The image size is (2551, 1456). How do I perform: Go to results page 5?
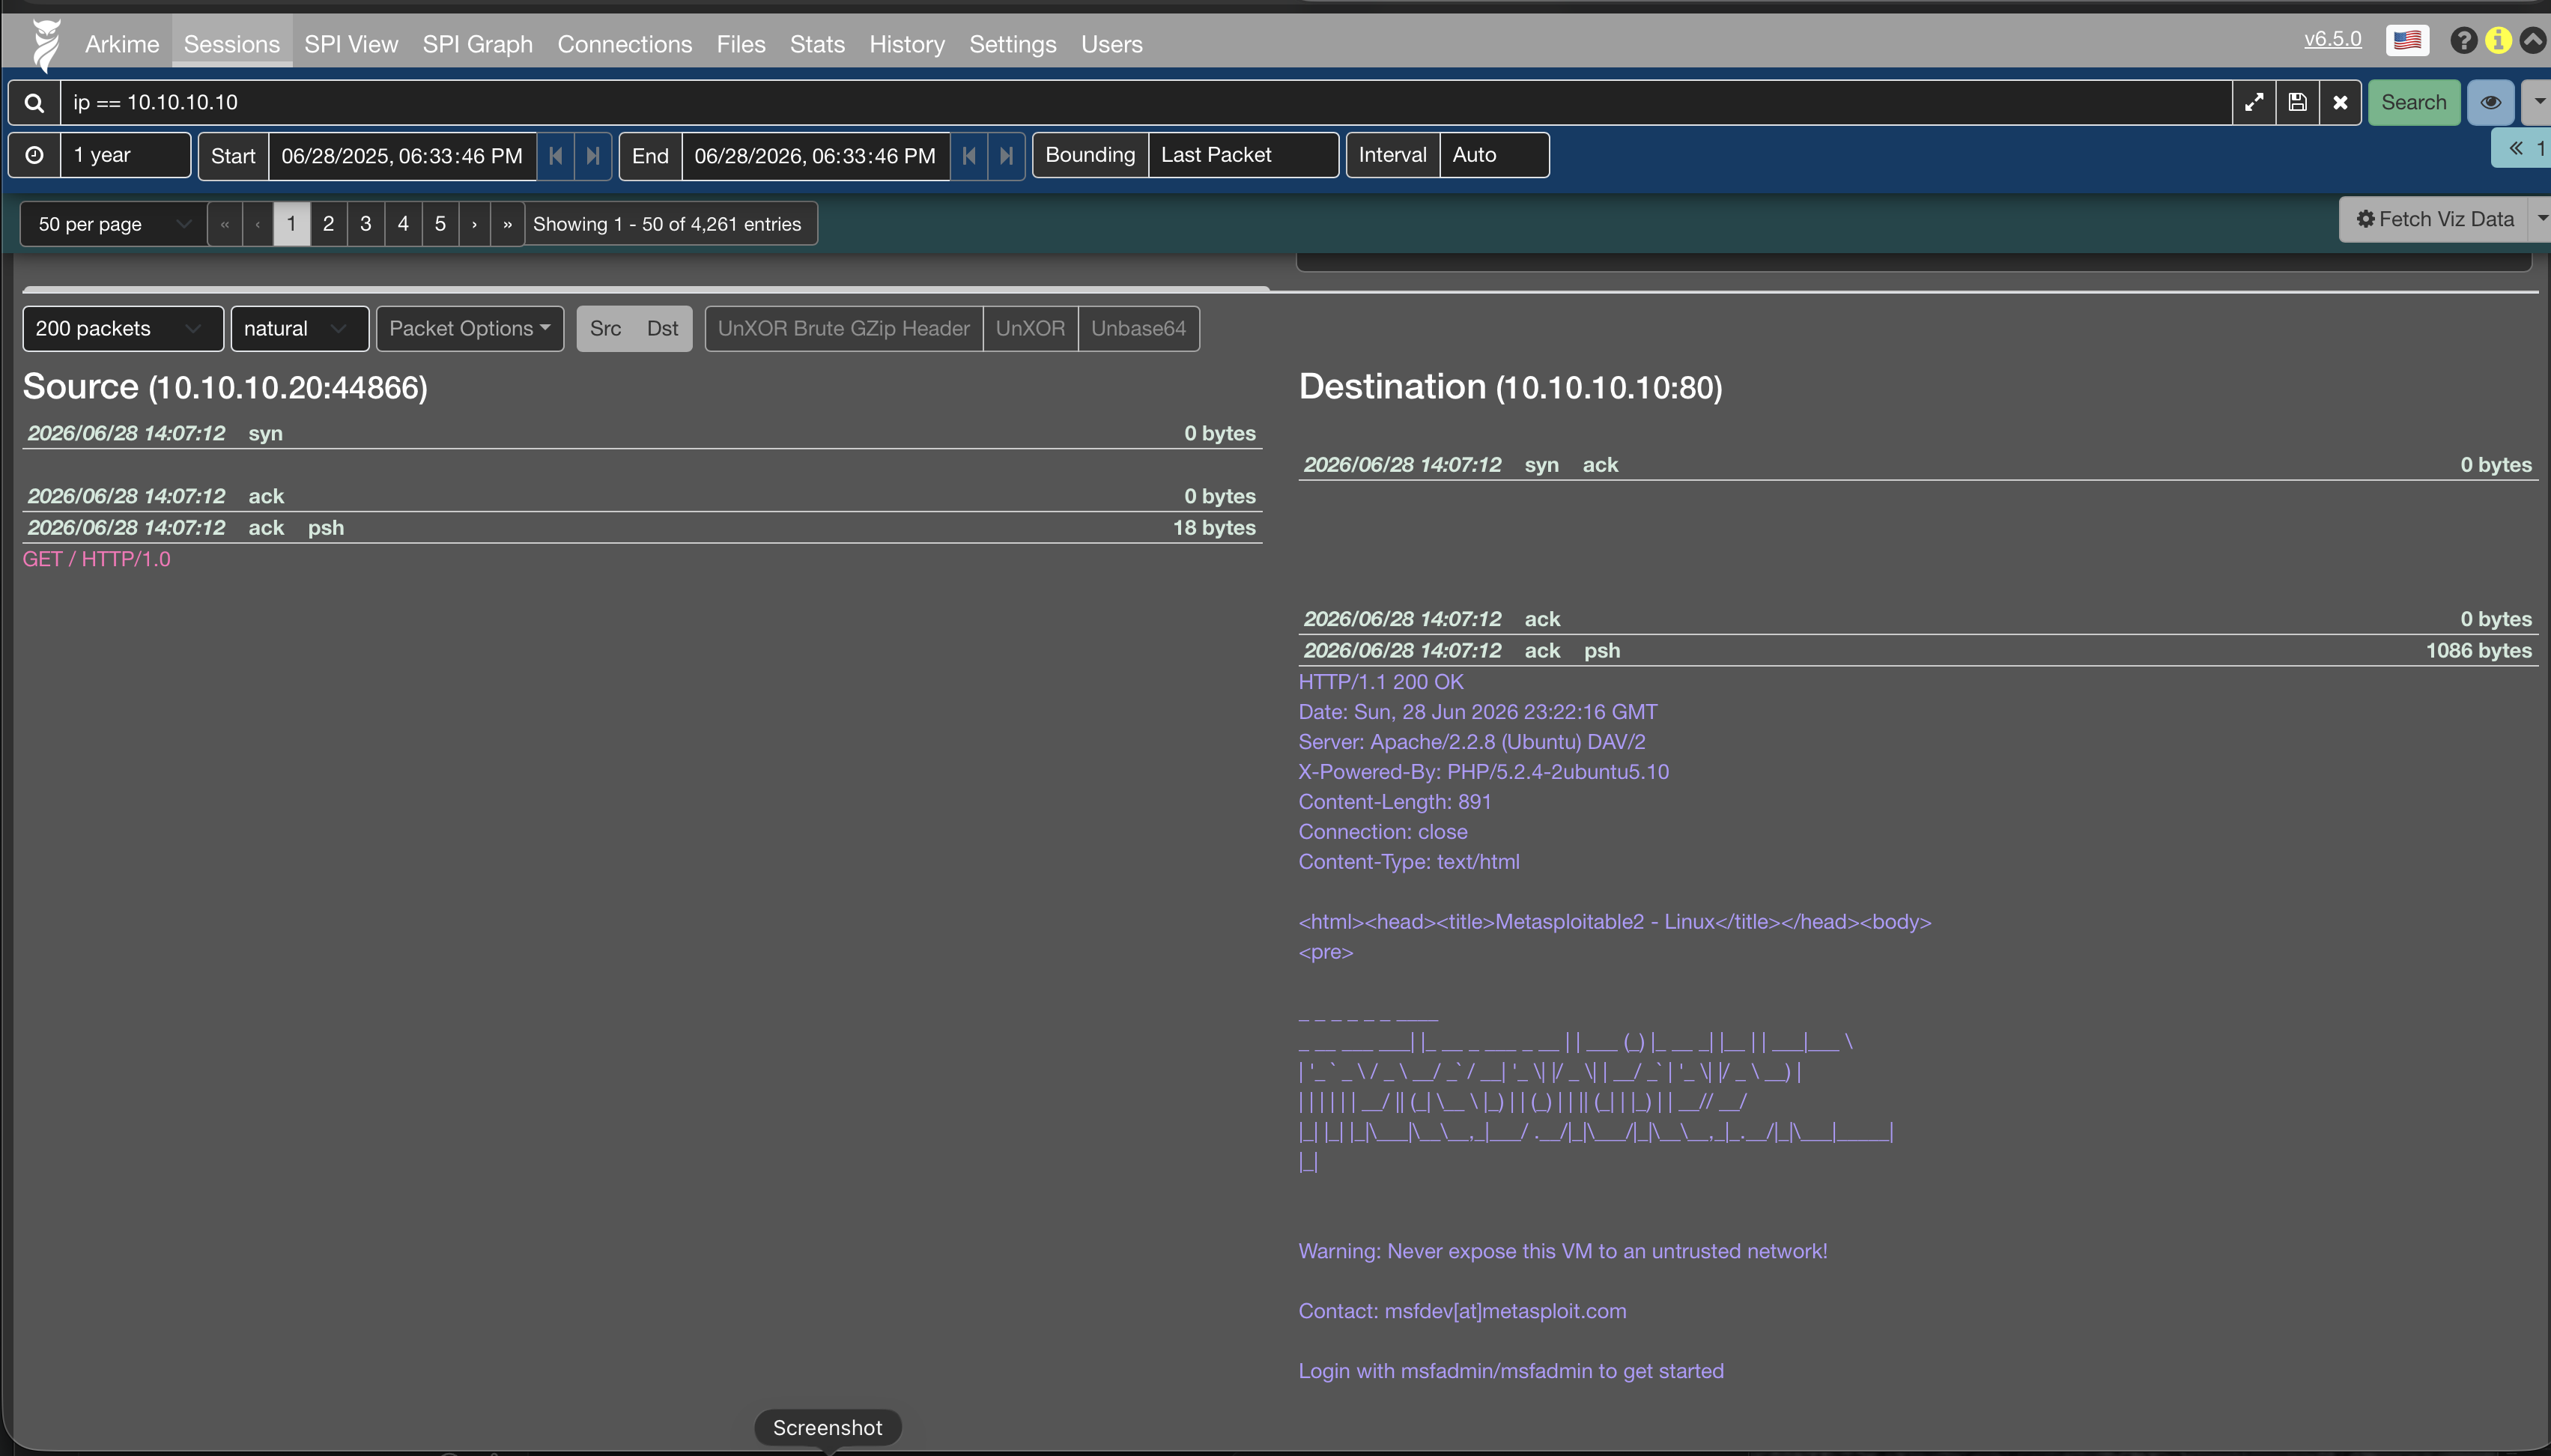pos(440,224)
